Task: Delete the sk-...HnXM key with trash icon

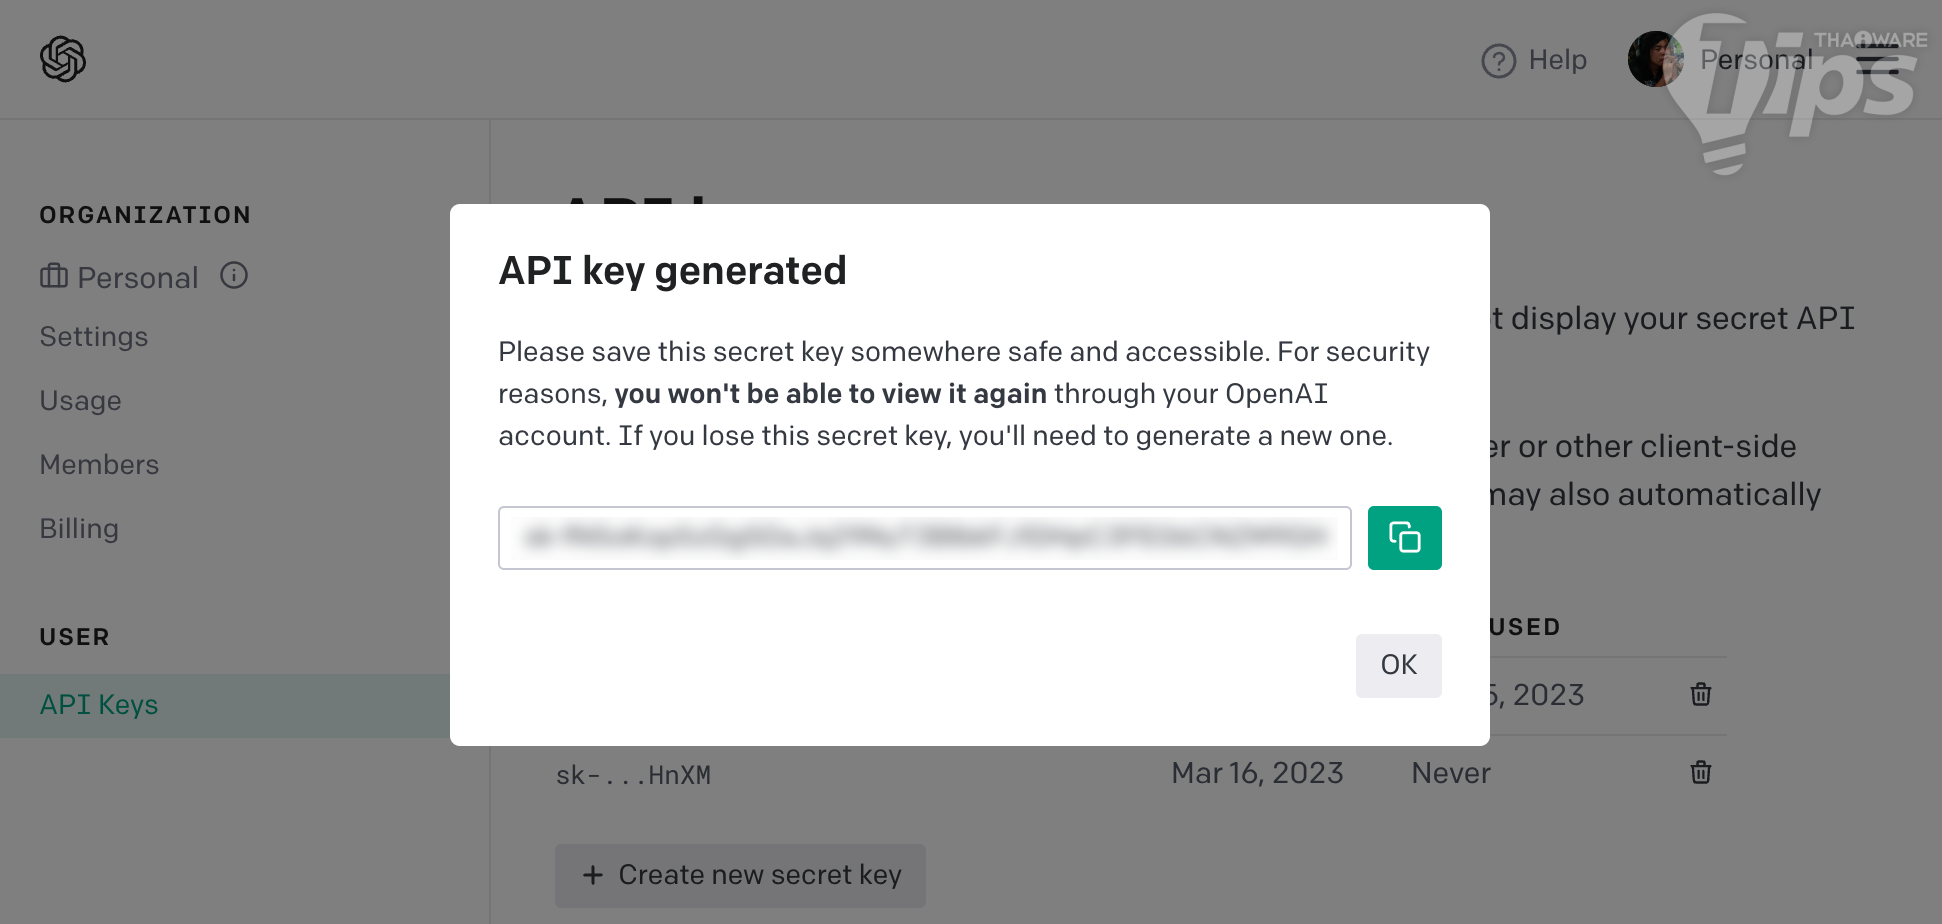Action: click(1700, 772)
